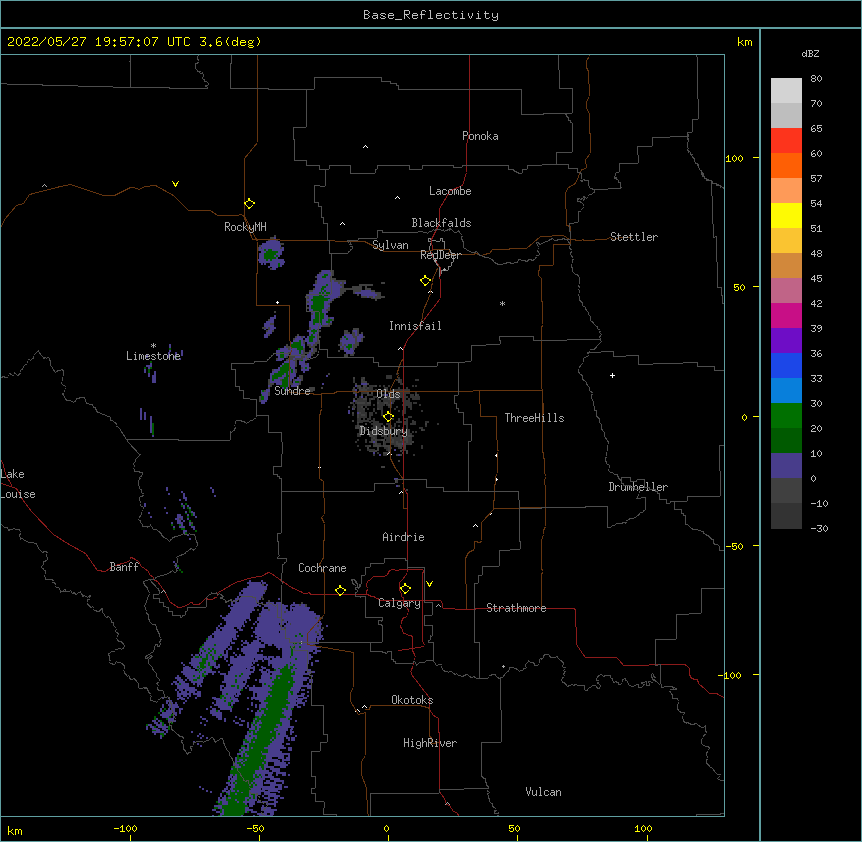
Task: Click the Base_Reflectivity title text
Action: (x=431, y=15)
